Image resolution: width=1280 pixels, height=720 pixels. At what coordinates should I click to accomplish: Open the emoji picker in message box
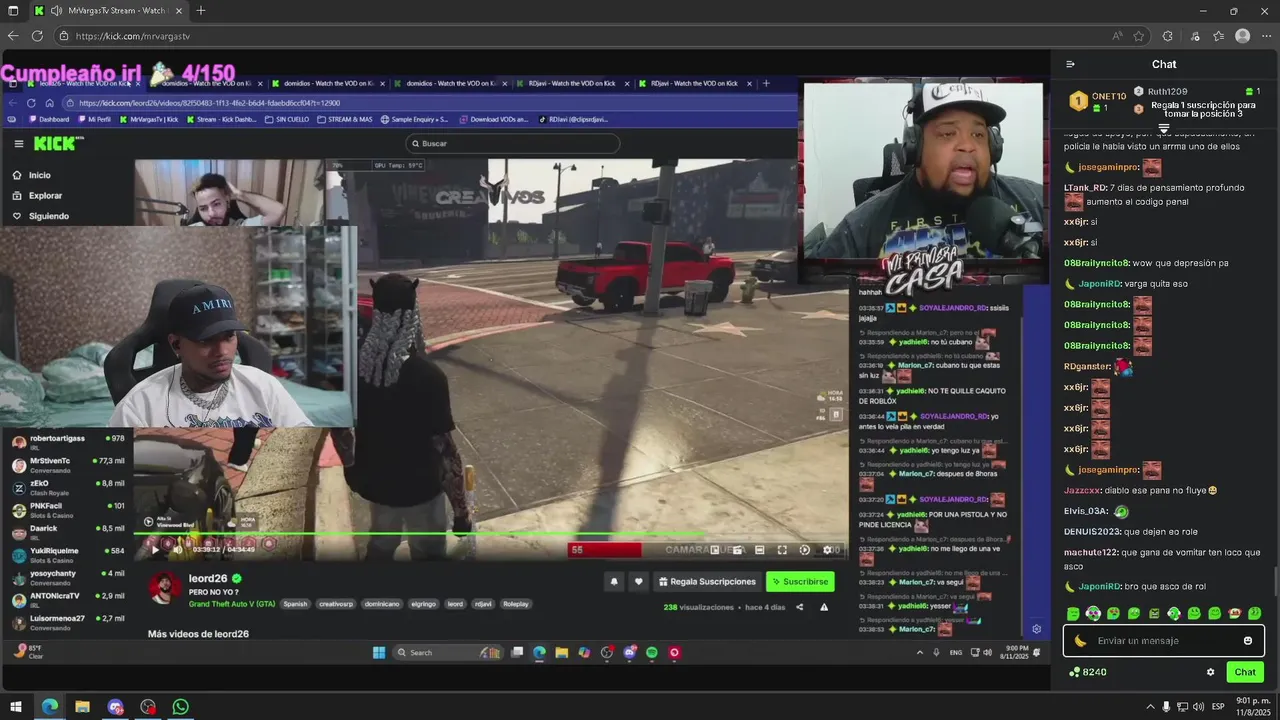(x=1247, y=641)
